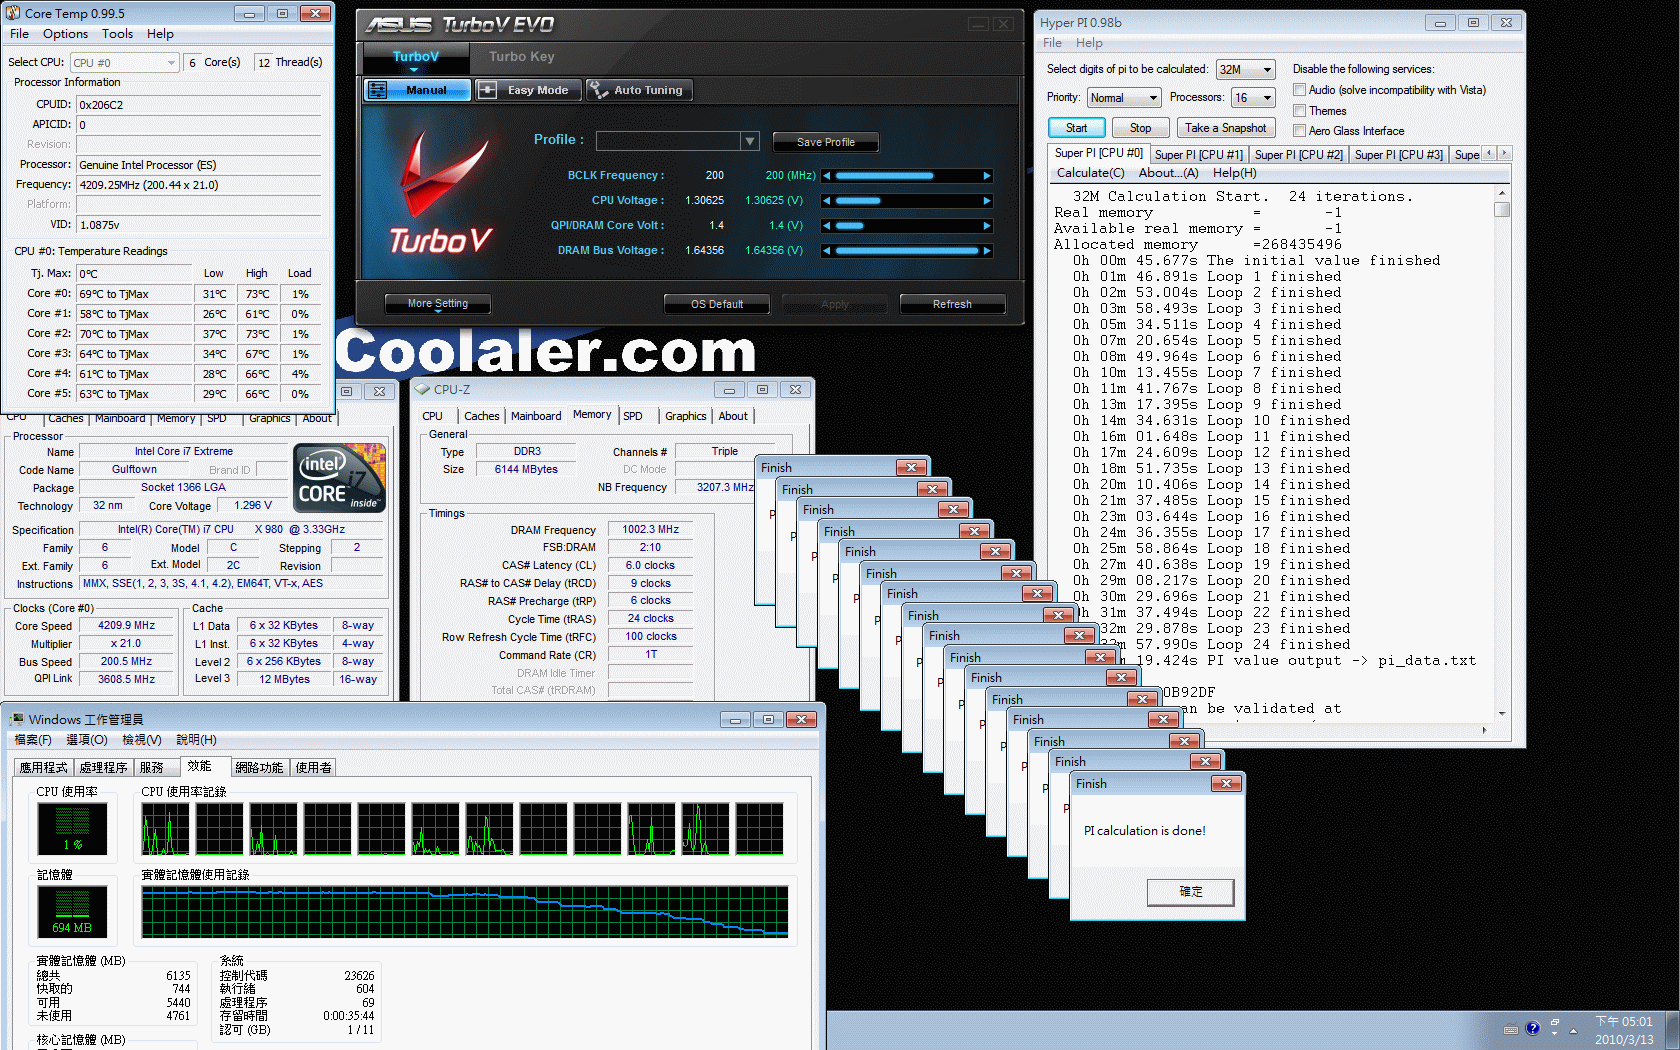This screenshot has height=1050, width=1680.
Task: Click 確定 button in Finish dialog
Action: [x=1191, y=892]
